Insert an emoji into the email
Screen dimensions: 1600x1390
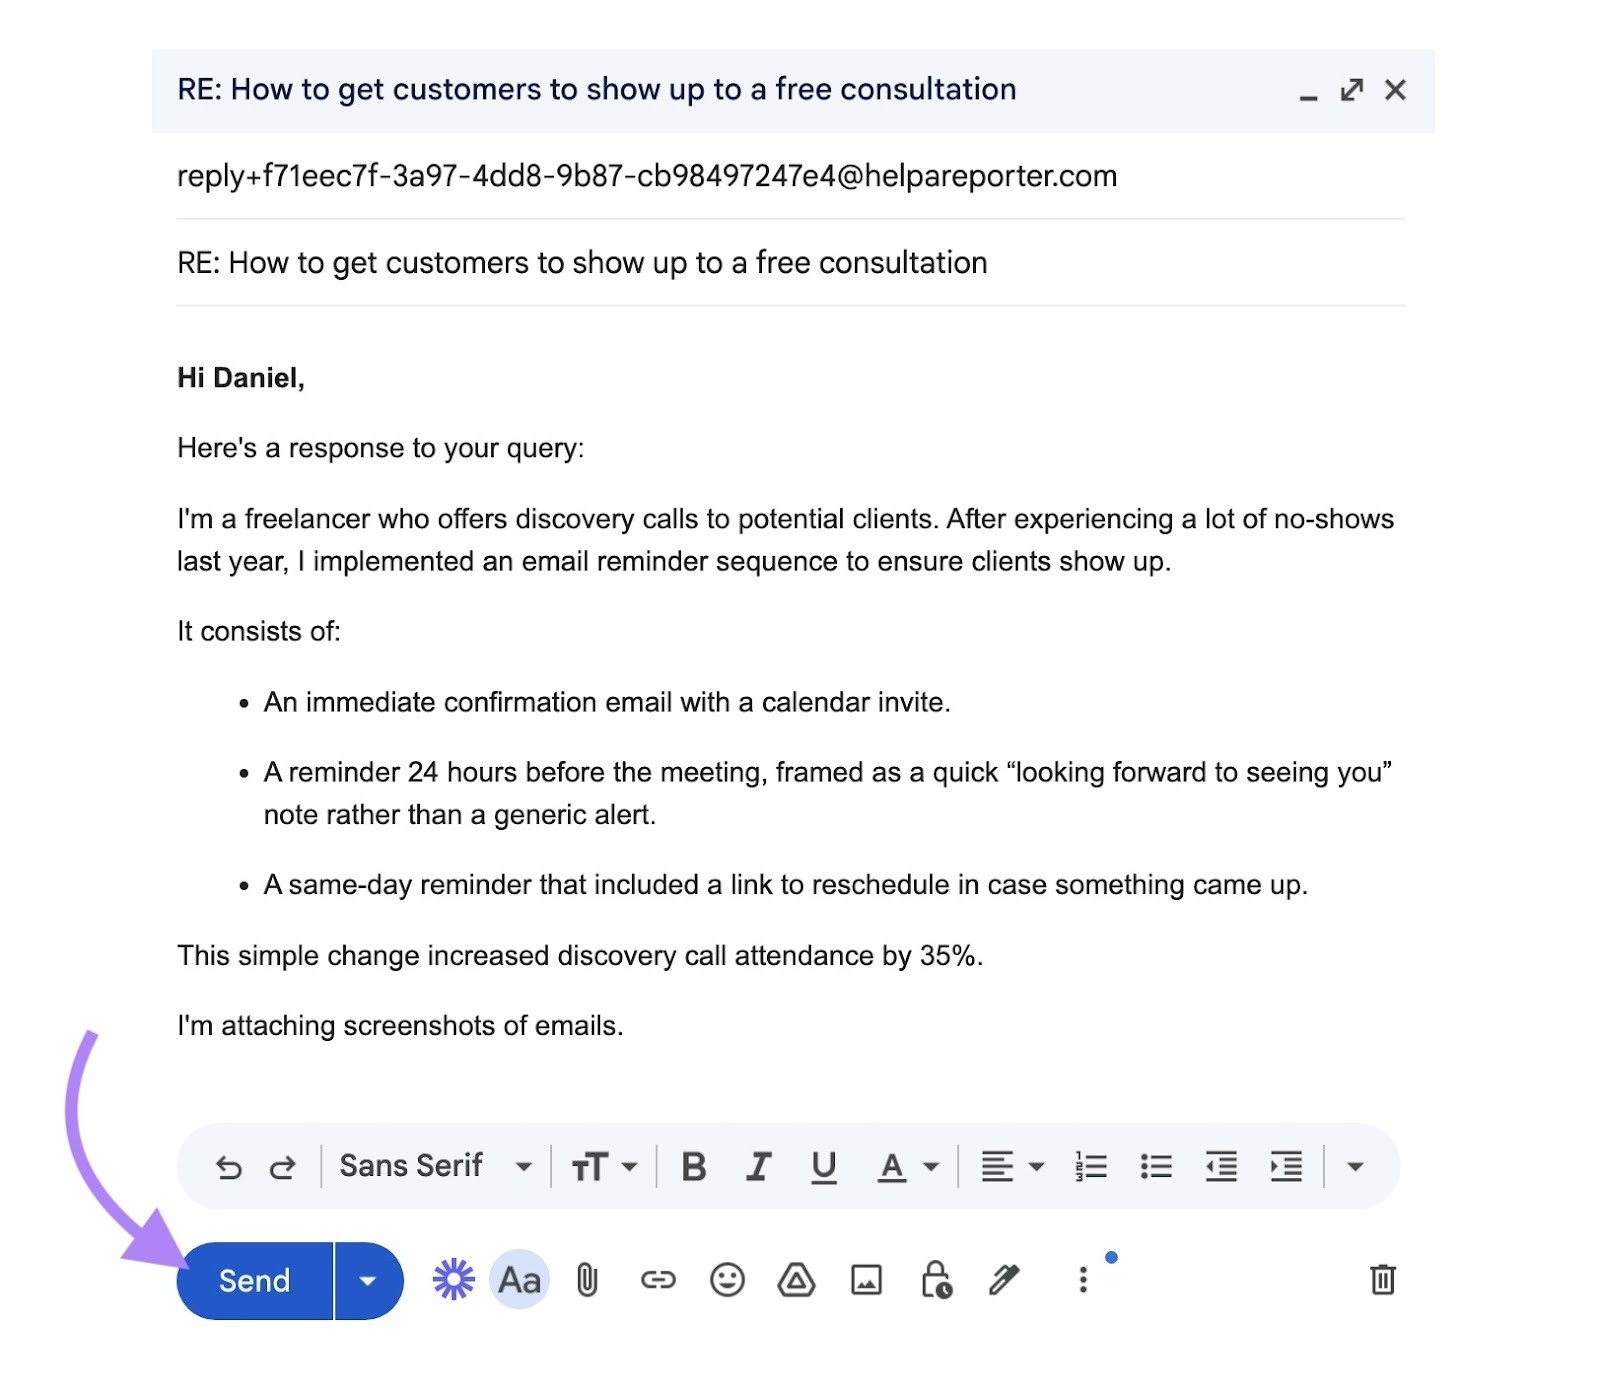tap(727, 1280)
